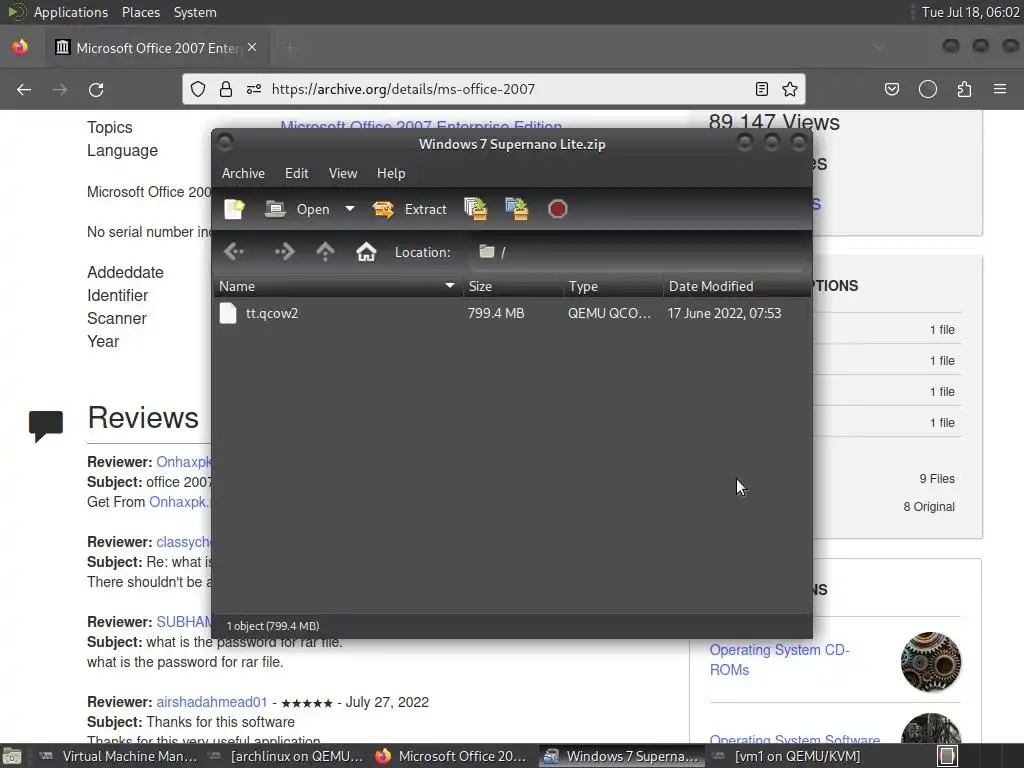Switch to Virtual Machine Manager taskbar item

click(118, 756)
